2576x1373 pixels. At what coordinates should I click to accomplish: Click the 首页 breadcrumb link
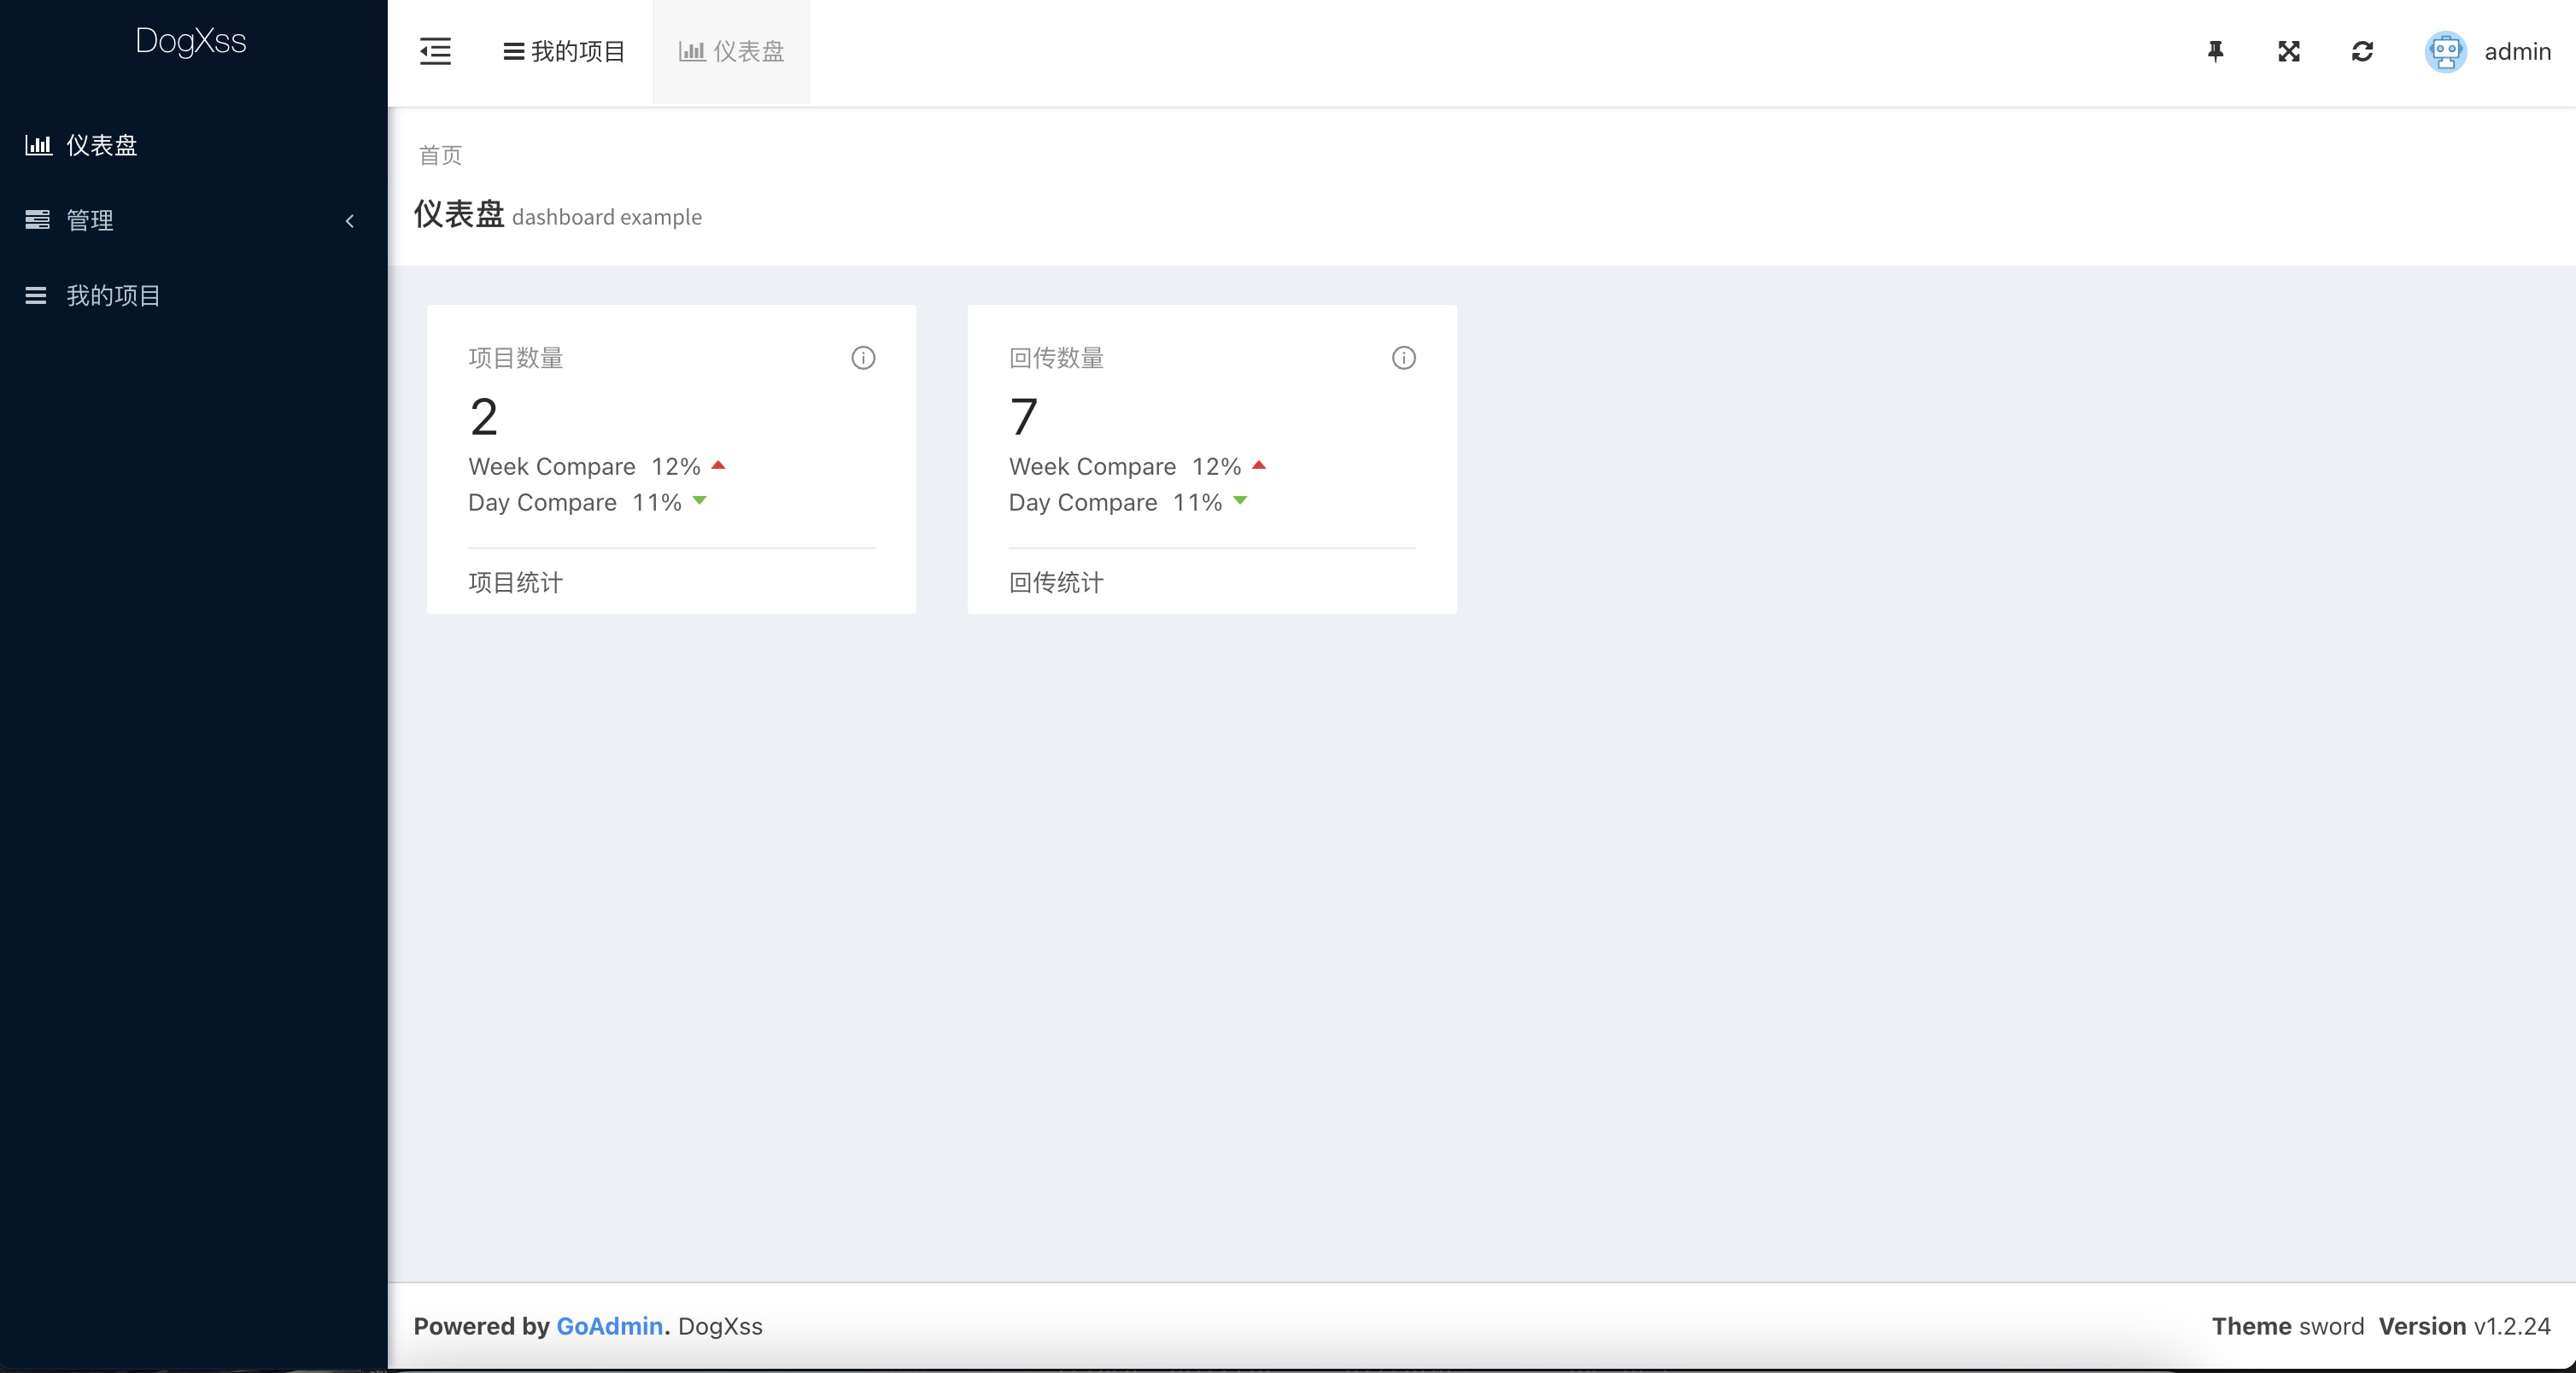tap(440, 155)
